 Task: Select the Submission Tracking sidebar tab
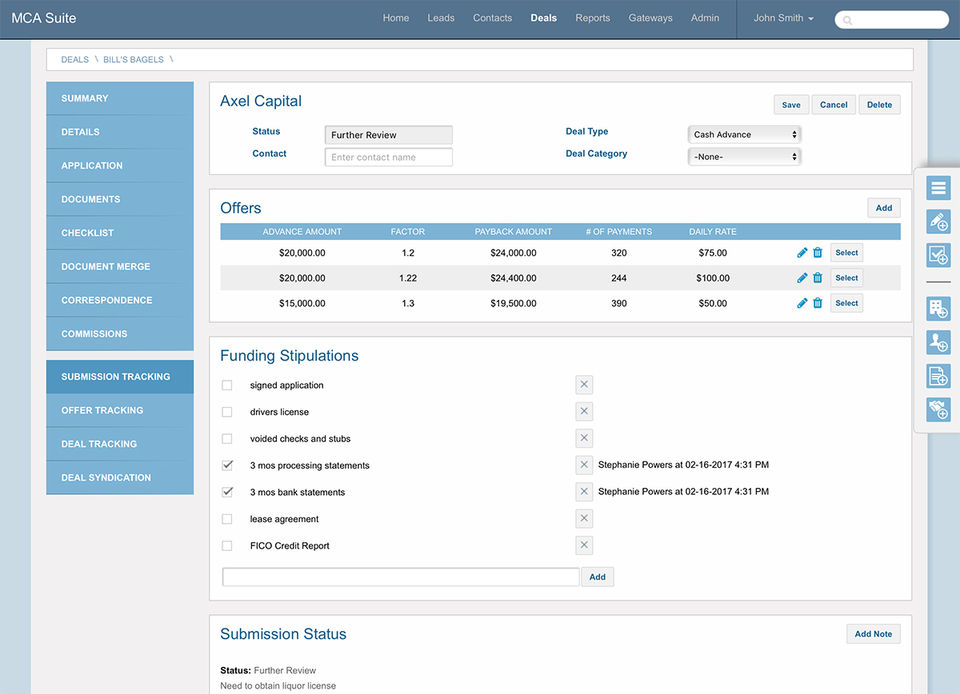click(120, 377)
